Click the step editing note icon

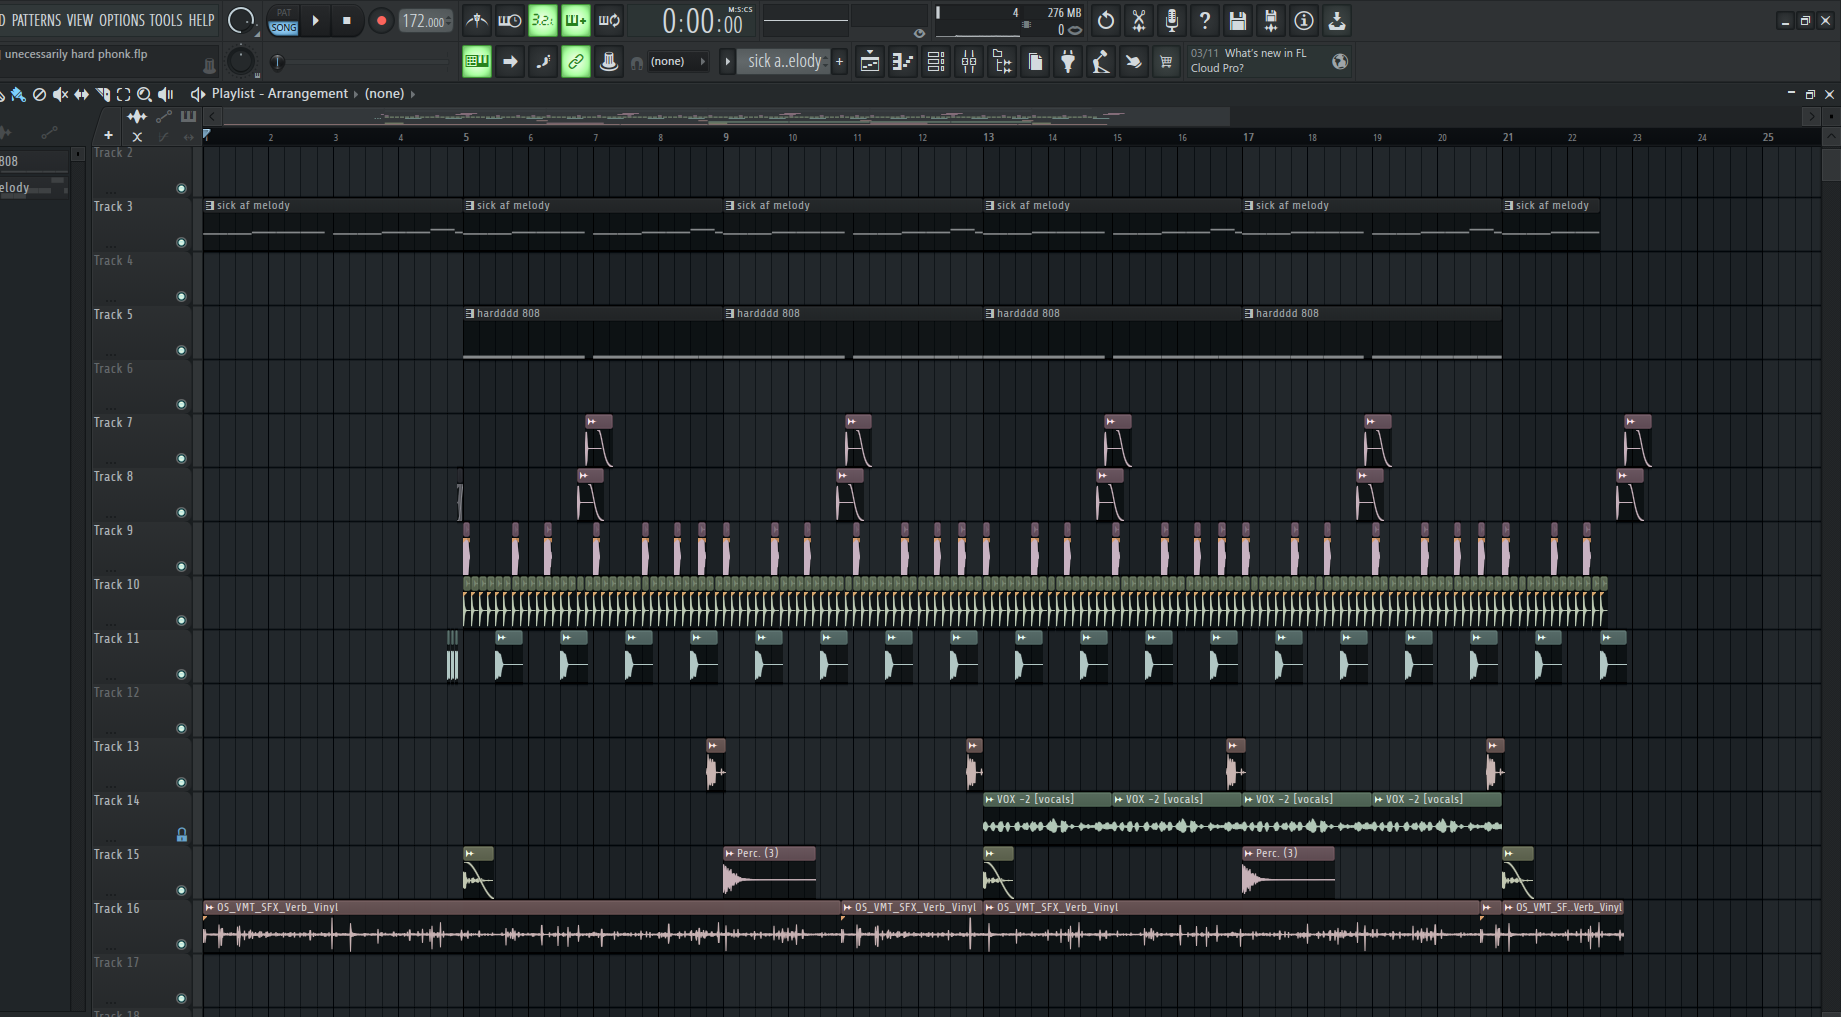pos(543,62)
